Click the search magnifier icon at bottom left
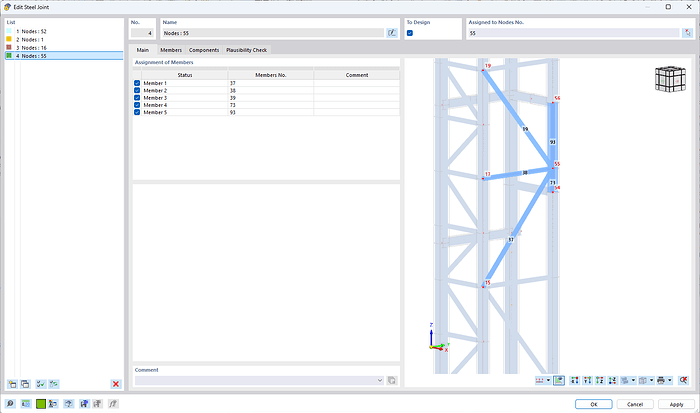The height and width of the screenshot is (413, 700). (x=11, y=403)
